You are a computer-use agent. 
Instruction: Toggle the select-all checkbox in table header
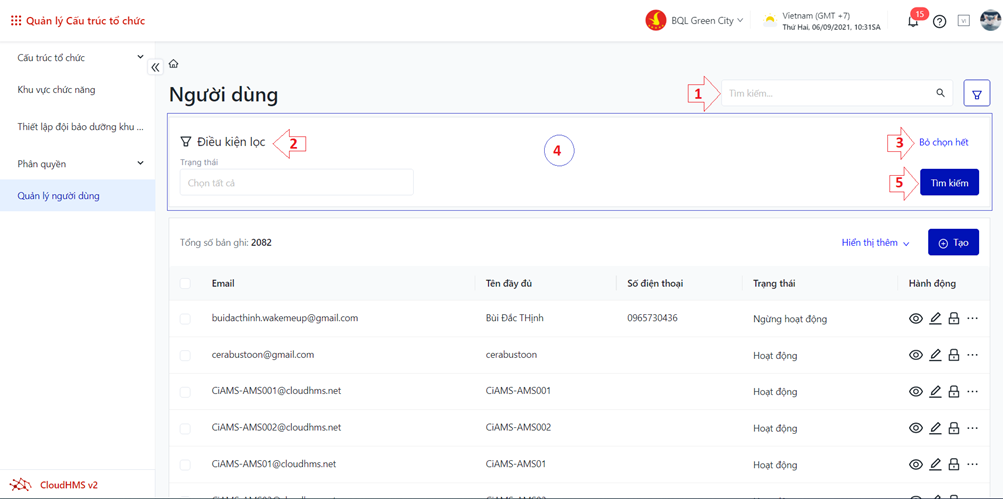(185, 284)
